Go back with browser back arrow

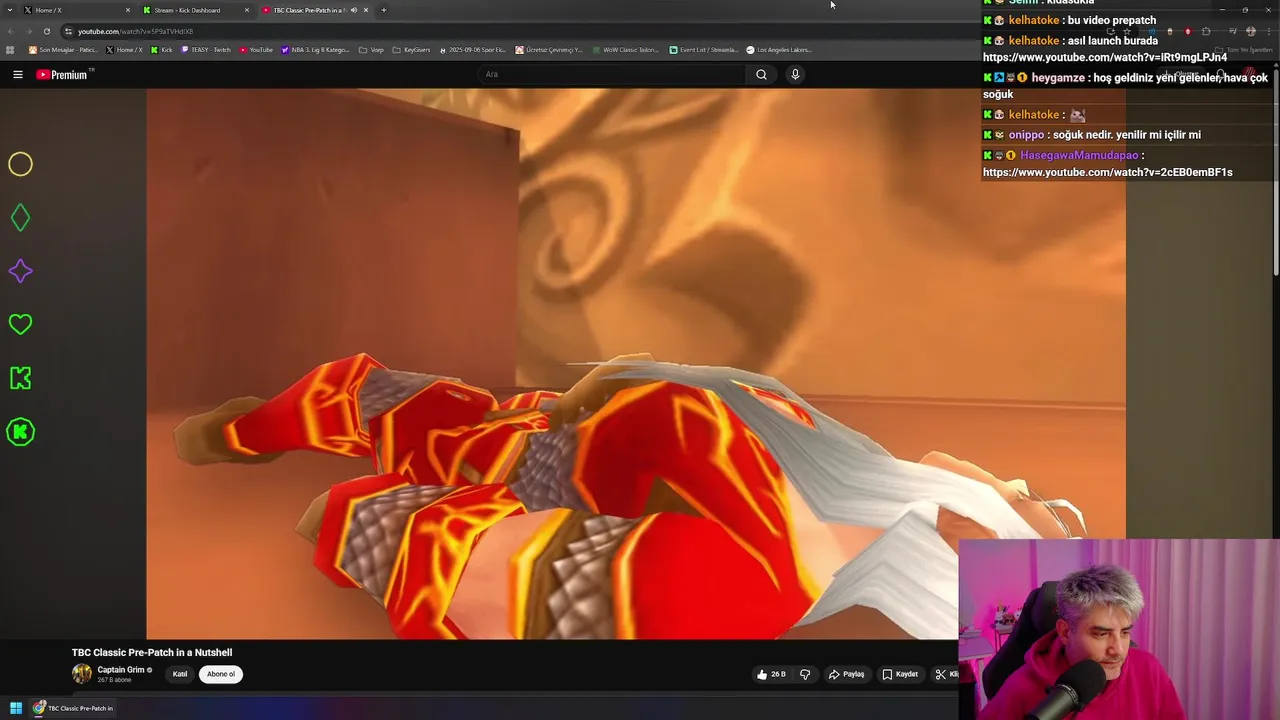coord(11,31)
